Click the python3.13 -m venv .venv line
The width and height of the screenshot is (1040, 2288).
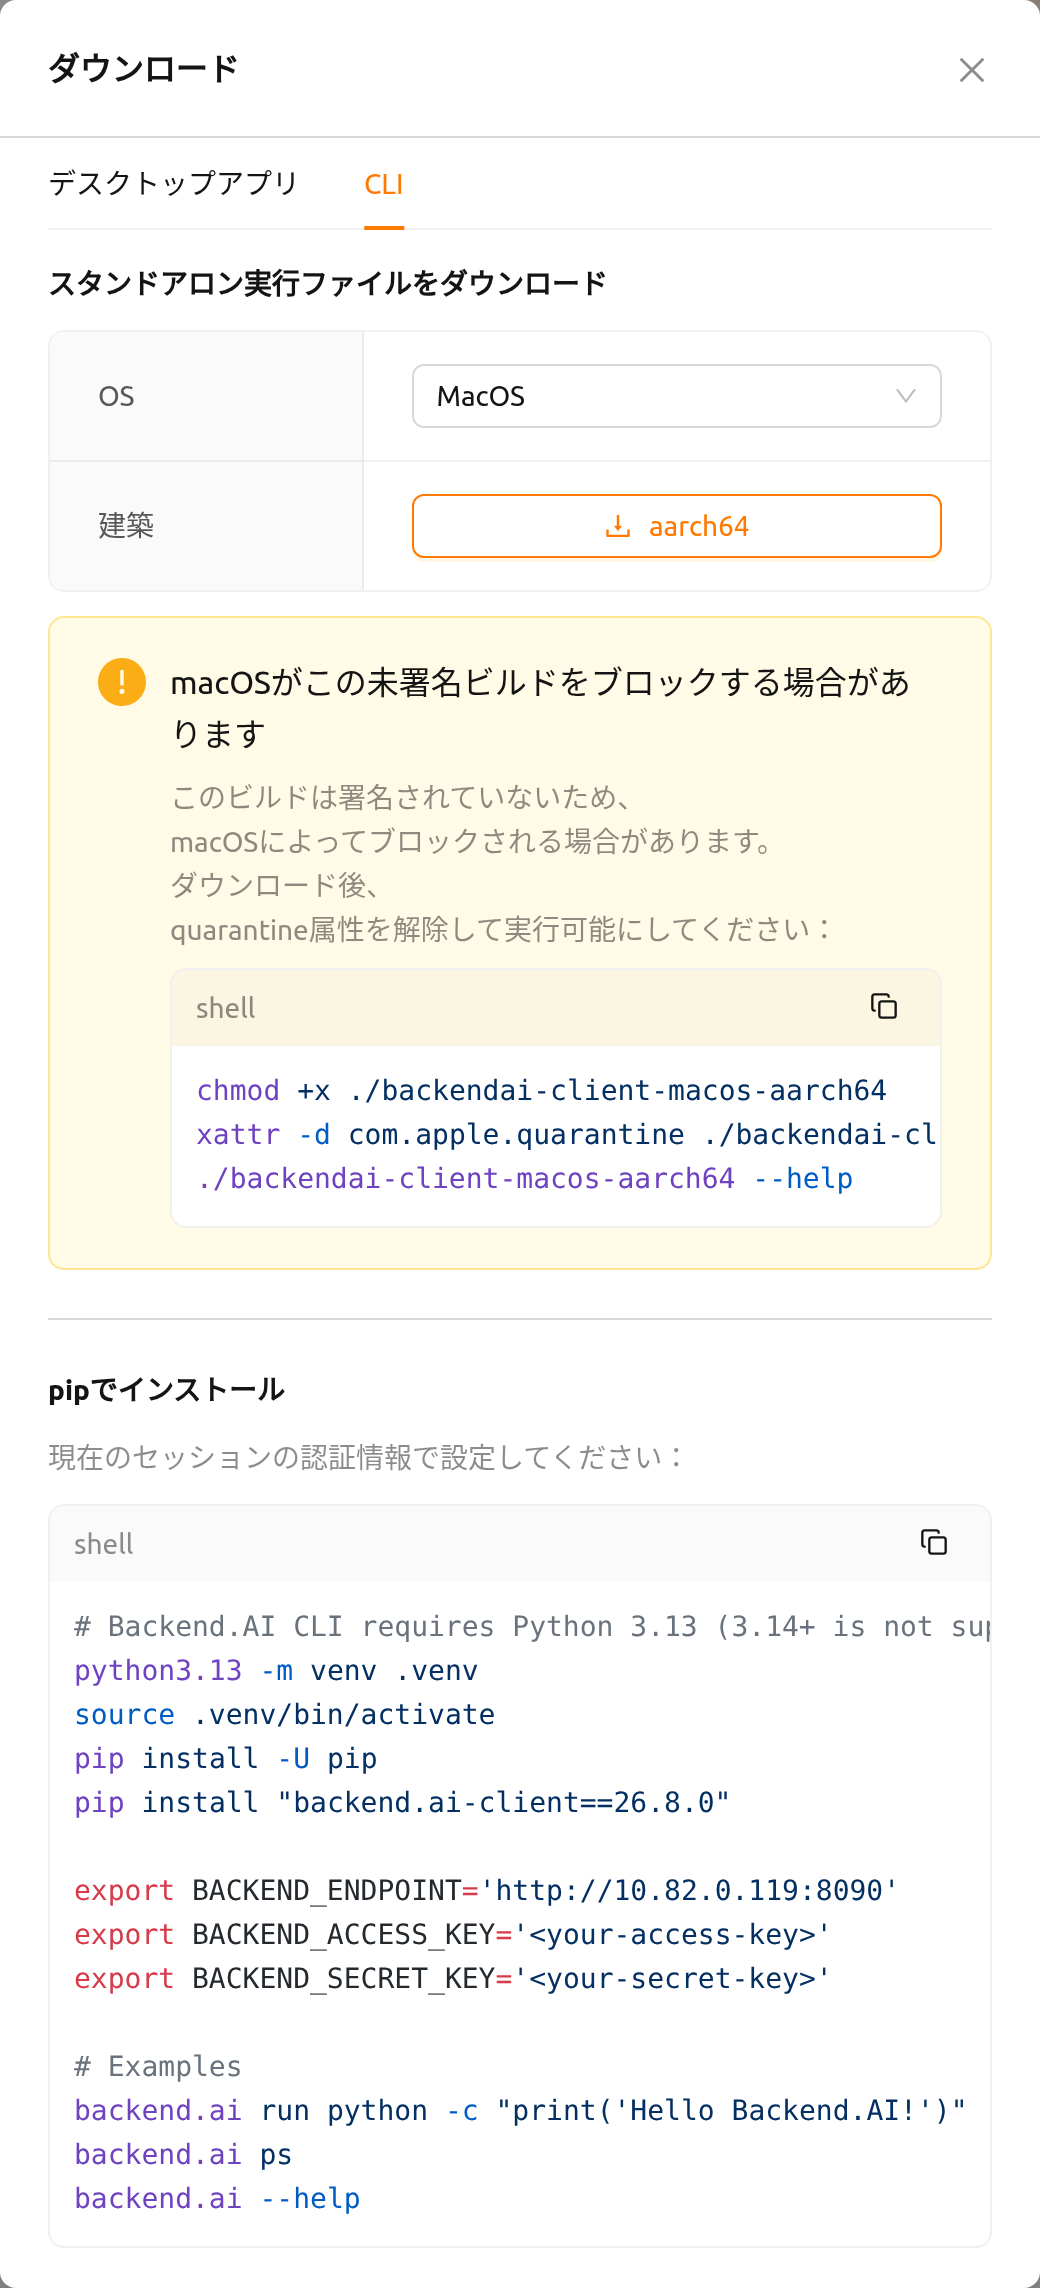click(x=276, y=1670)
